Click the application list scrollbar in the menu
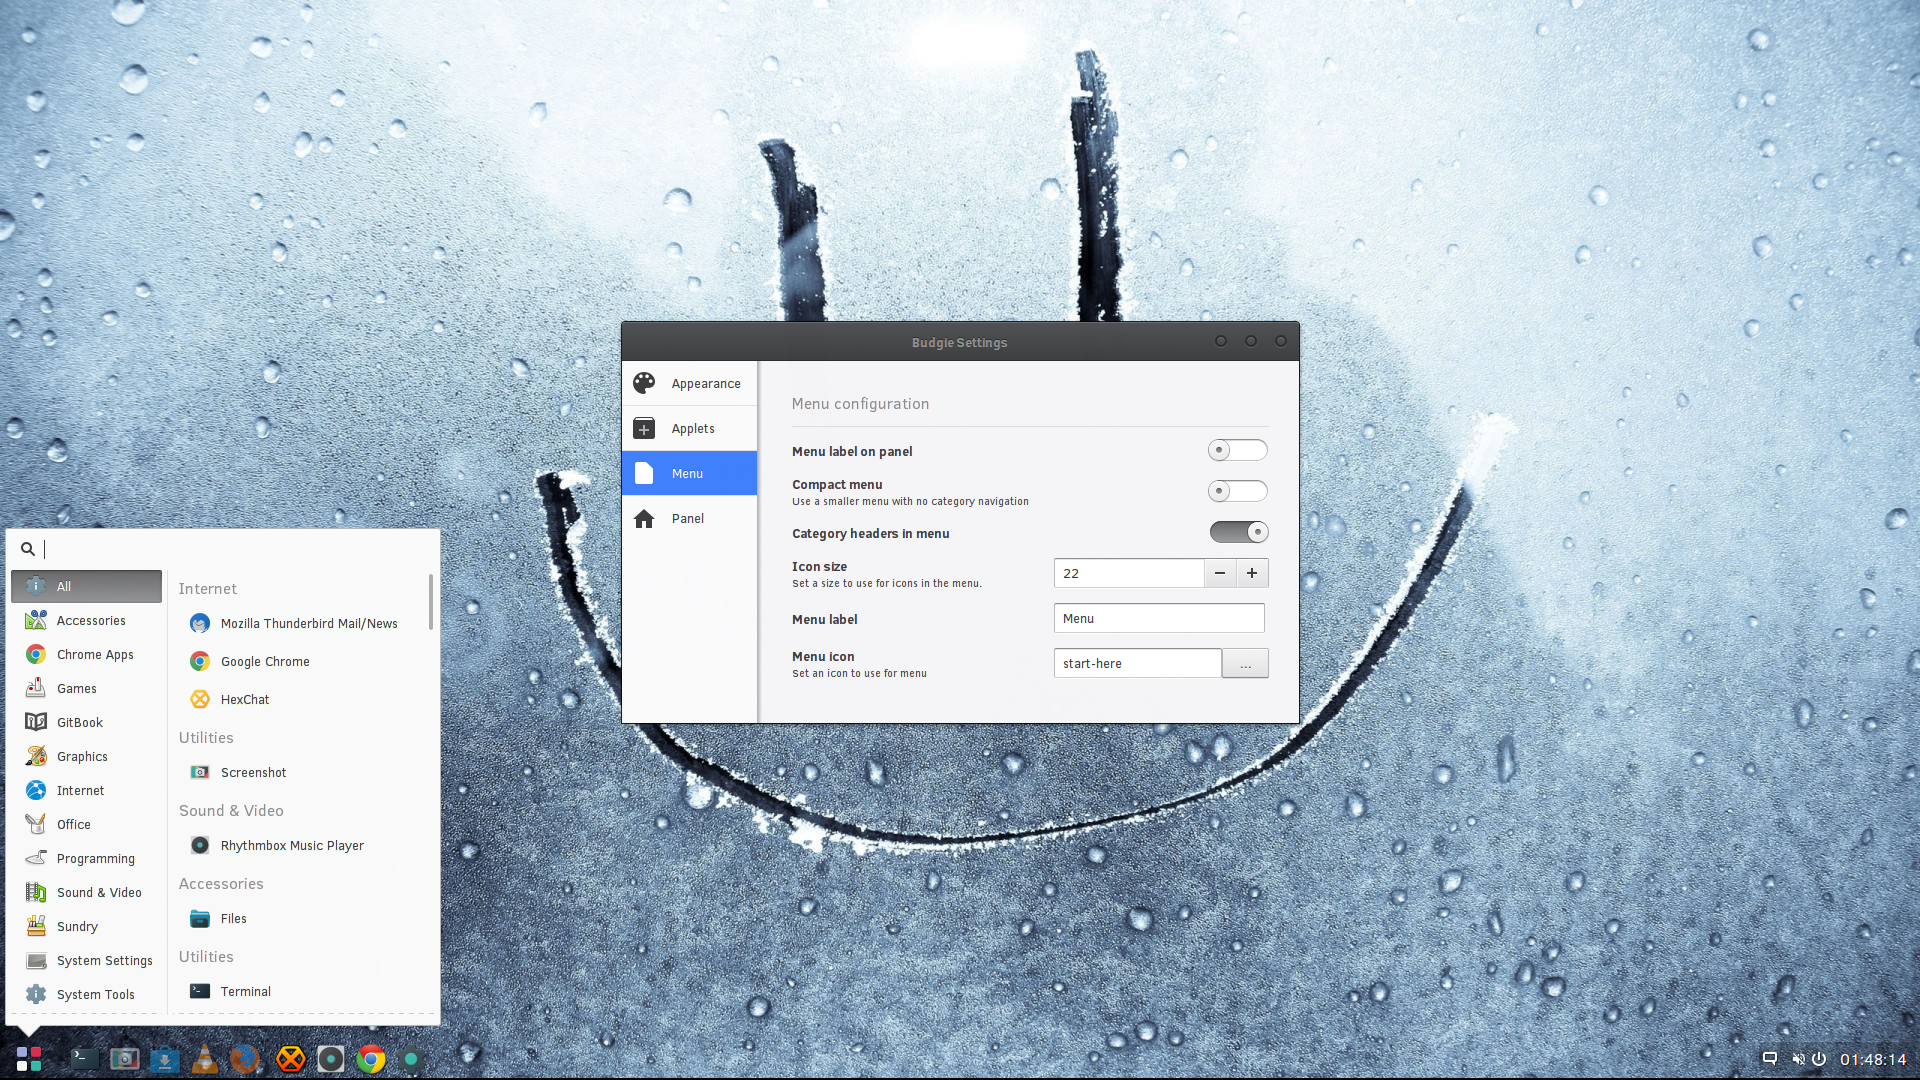Image resolution: width=1920 pixels, height=1080 pixels. click(x=431, y=602)
